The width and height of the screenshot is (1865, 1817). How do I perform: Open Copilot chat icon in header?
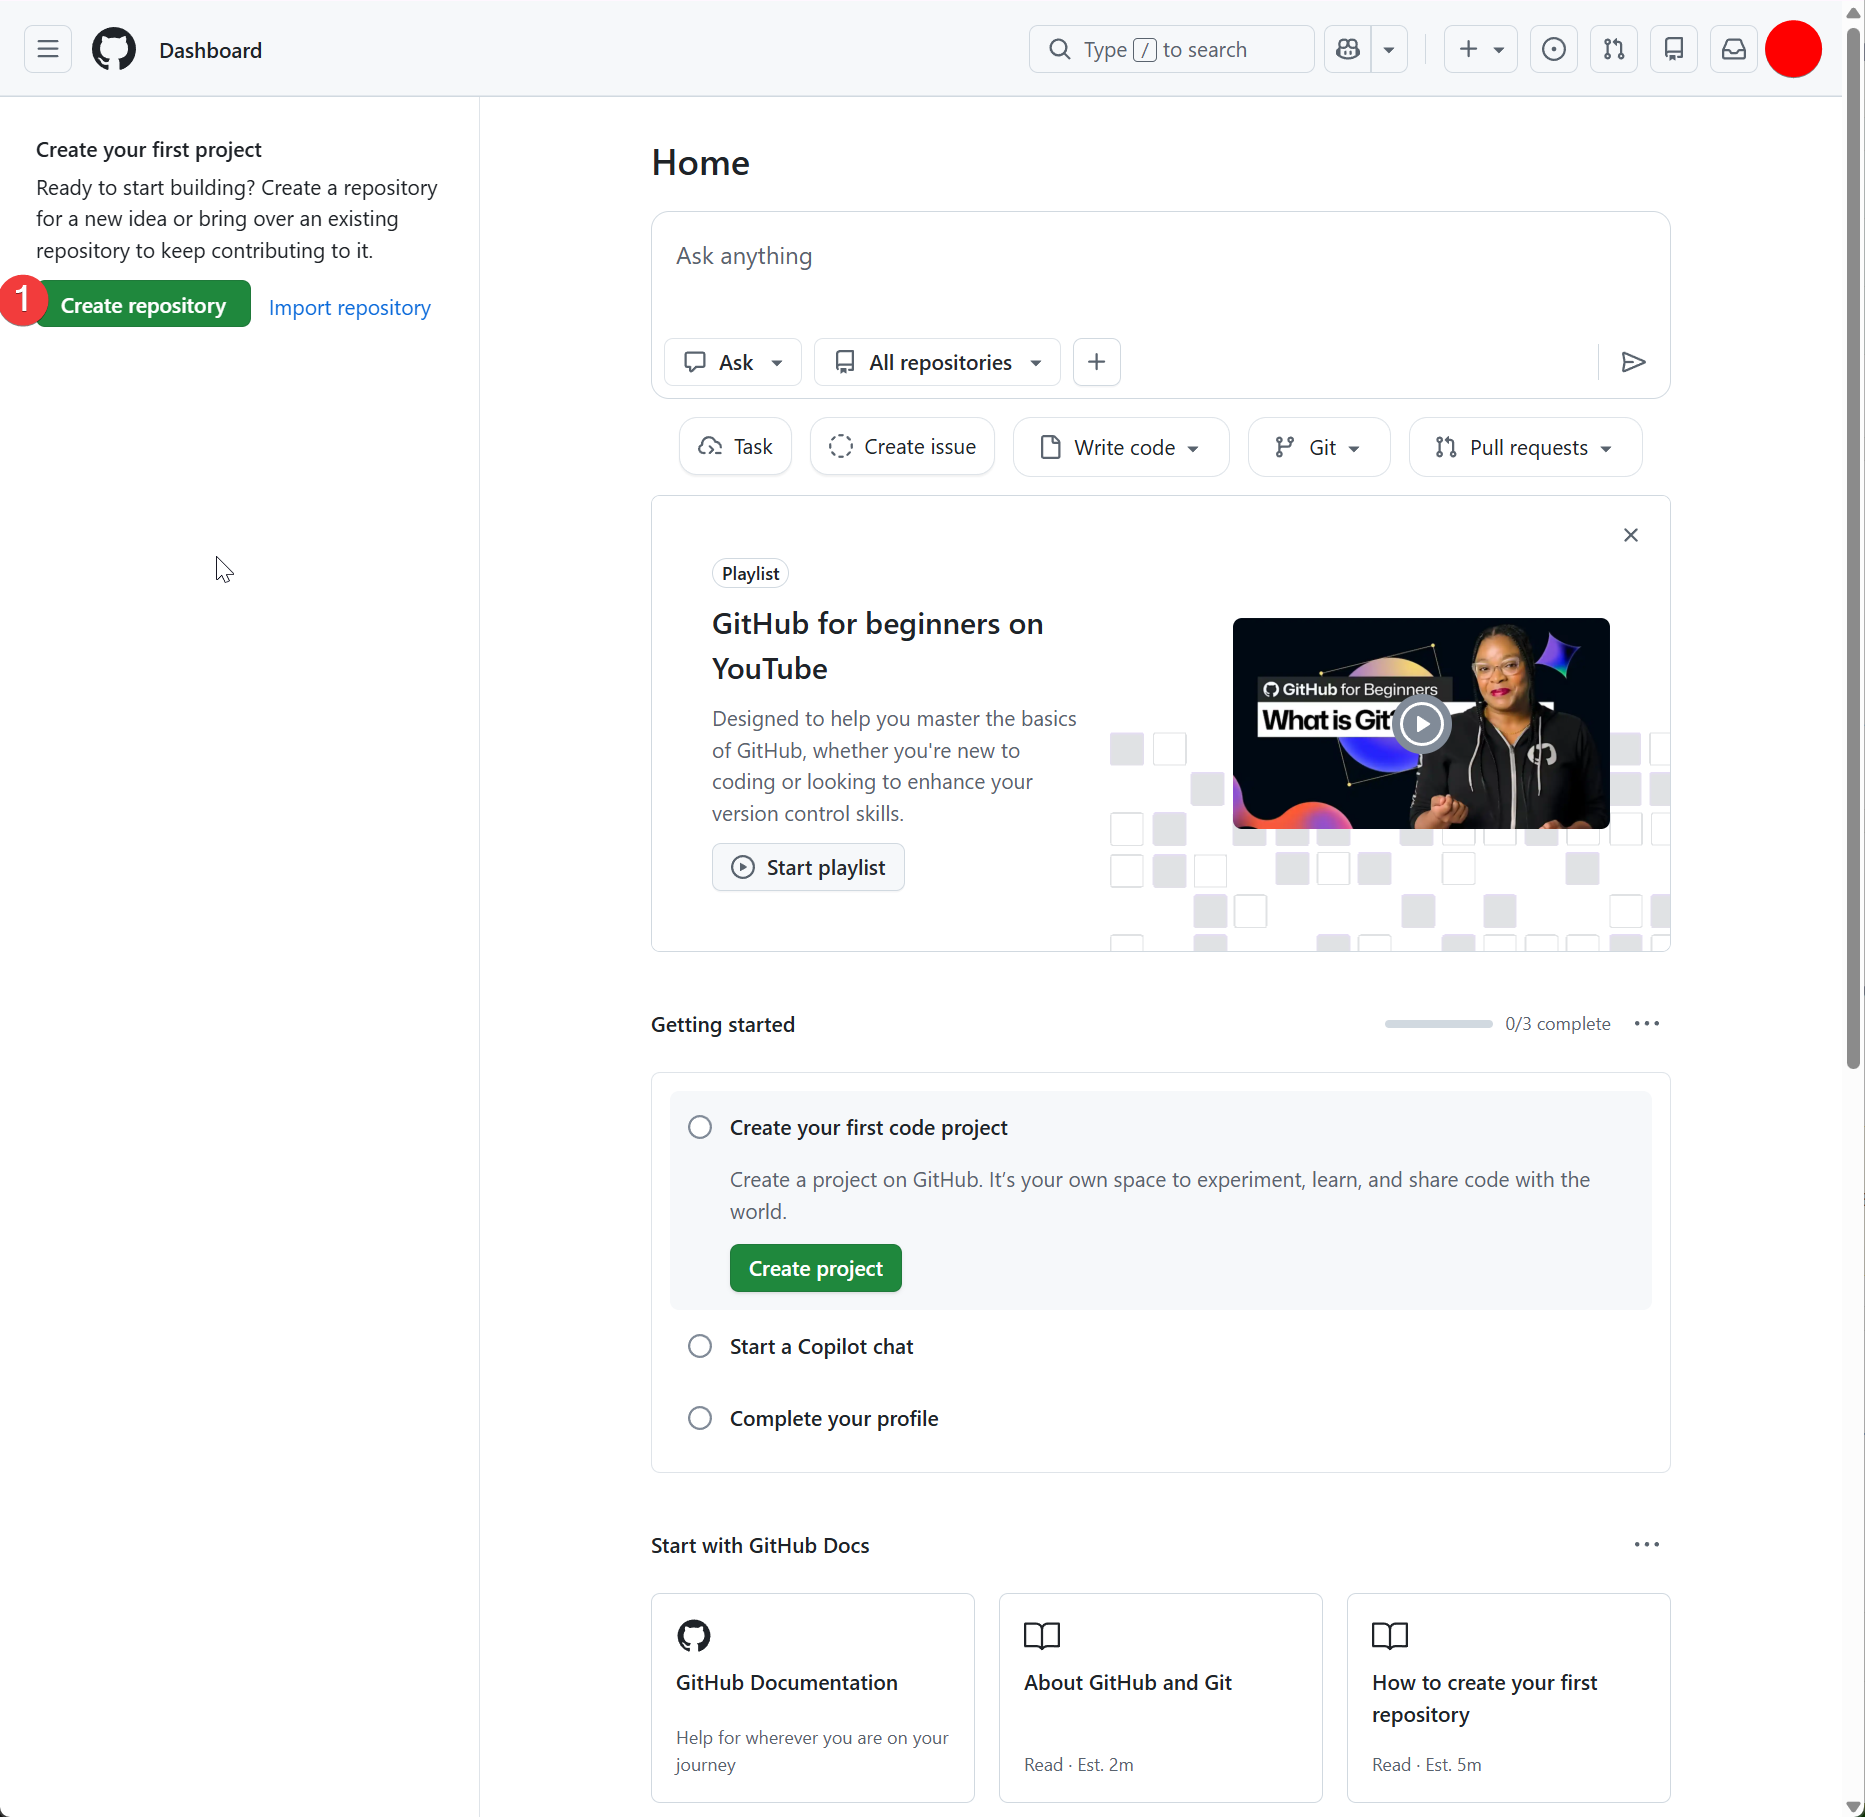pos(1348,50)
